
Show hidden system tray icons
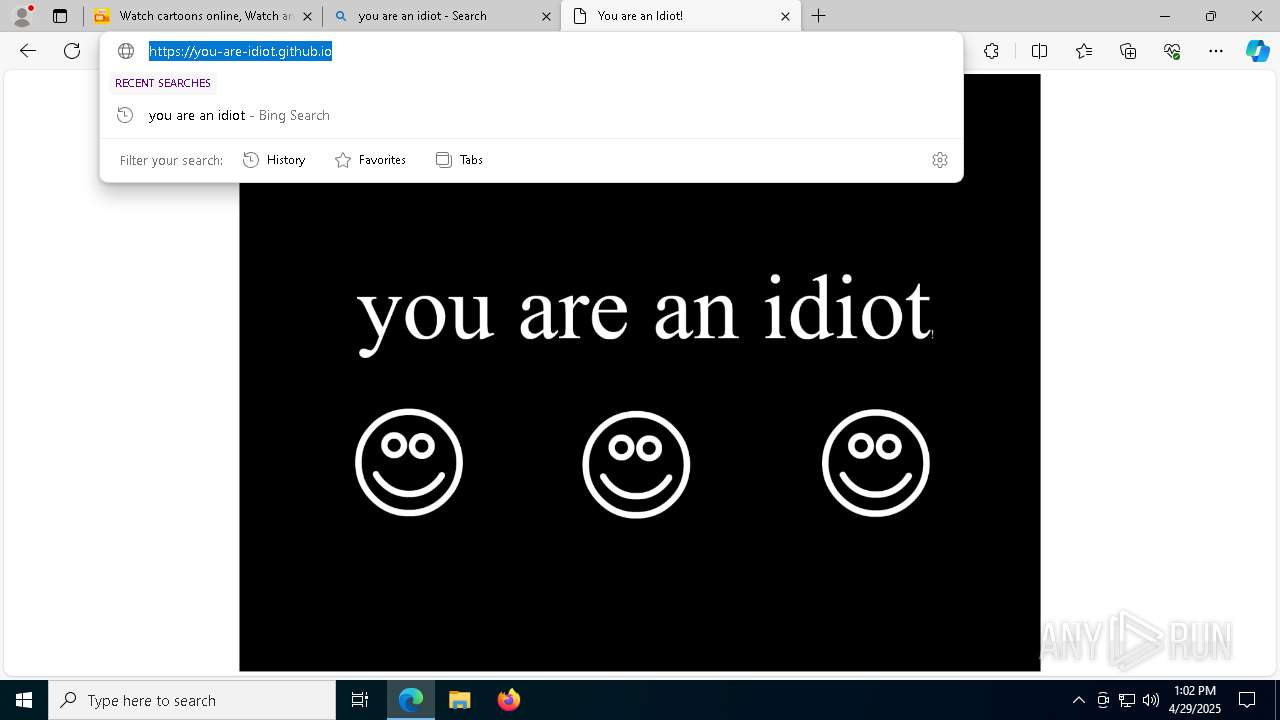click(x=1078, y=700)
